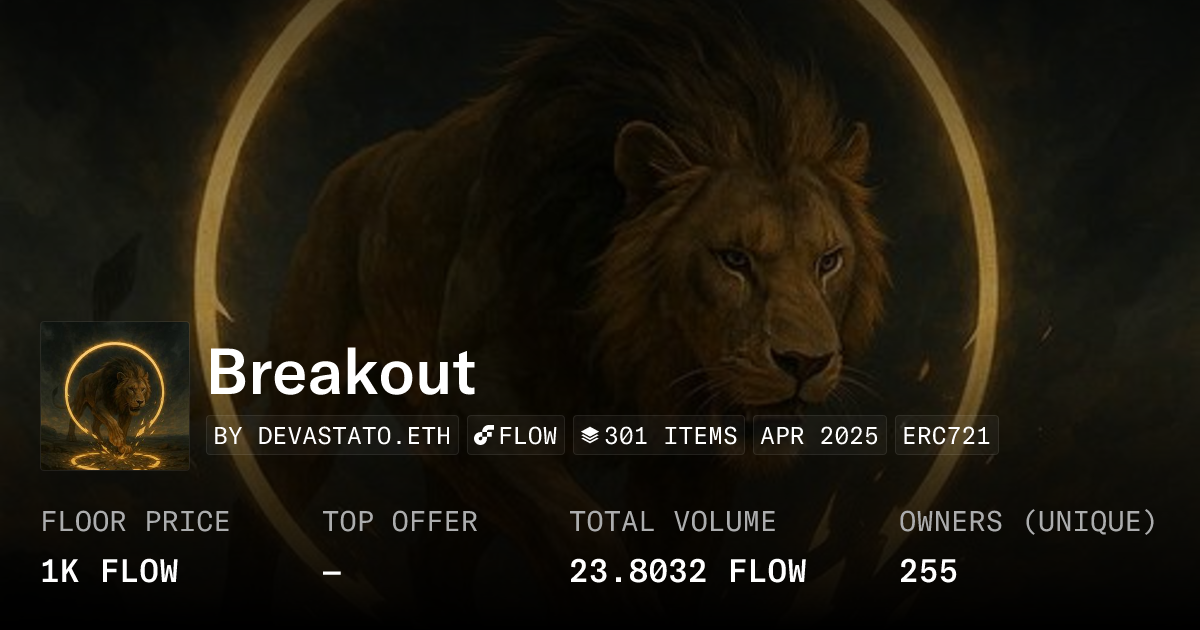Select the ERC721 token standard badge

pos(946,436)
